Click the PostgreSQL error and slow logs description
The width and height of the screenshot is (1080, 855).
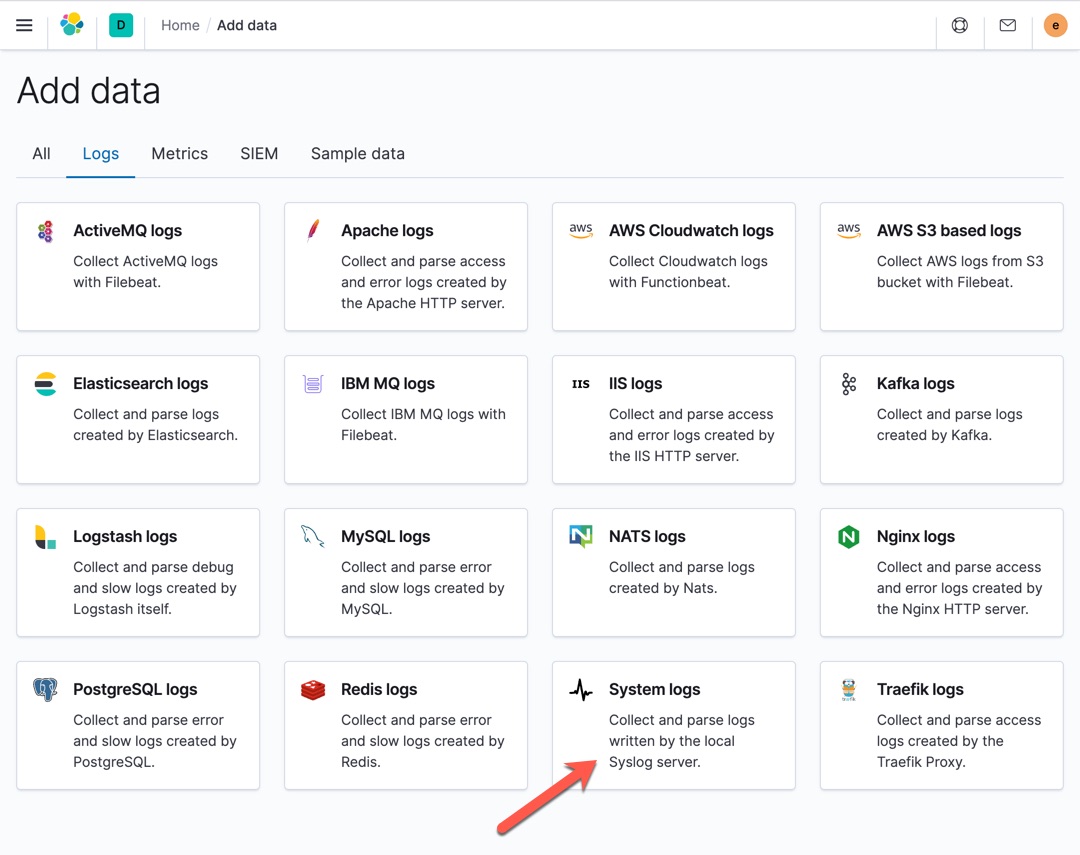pyautogui.click(x=155, y=741)
